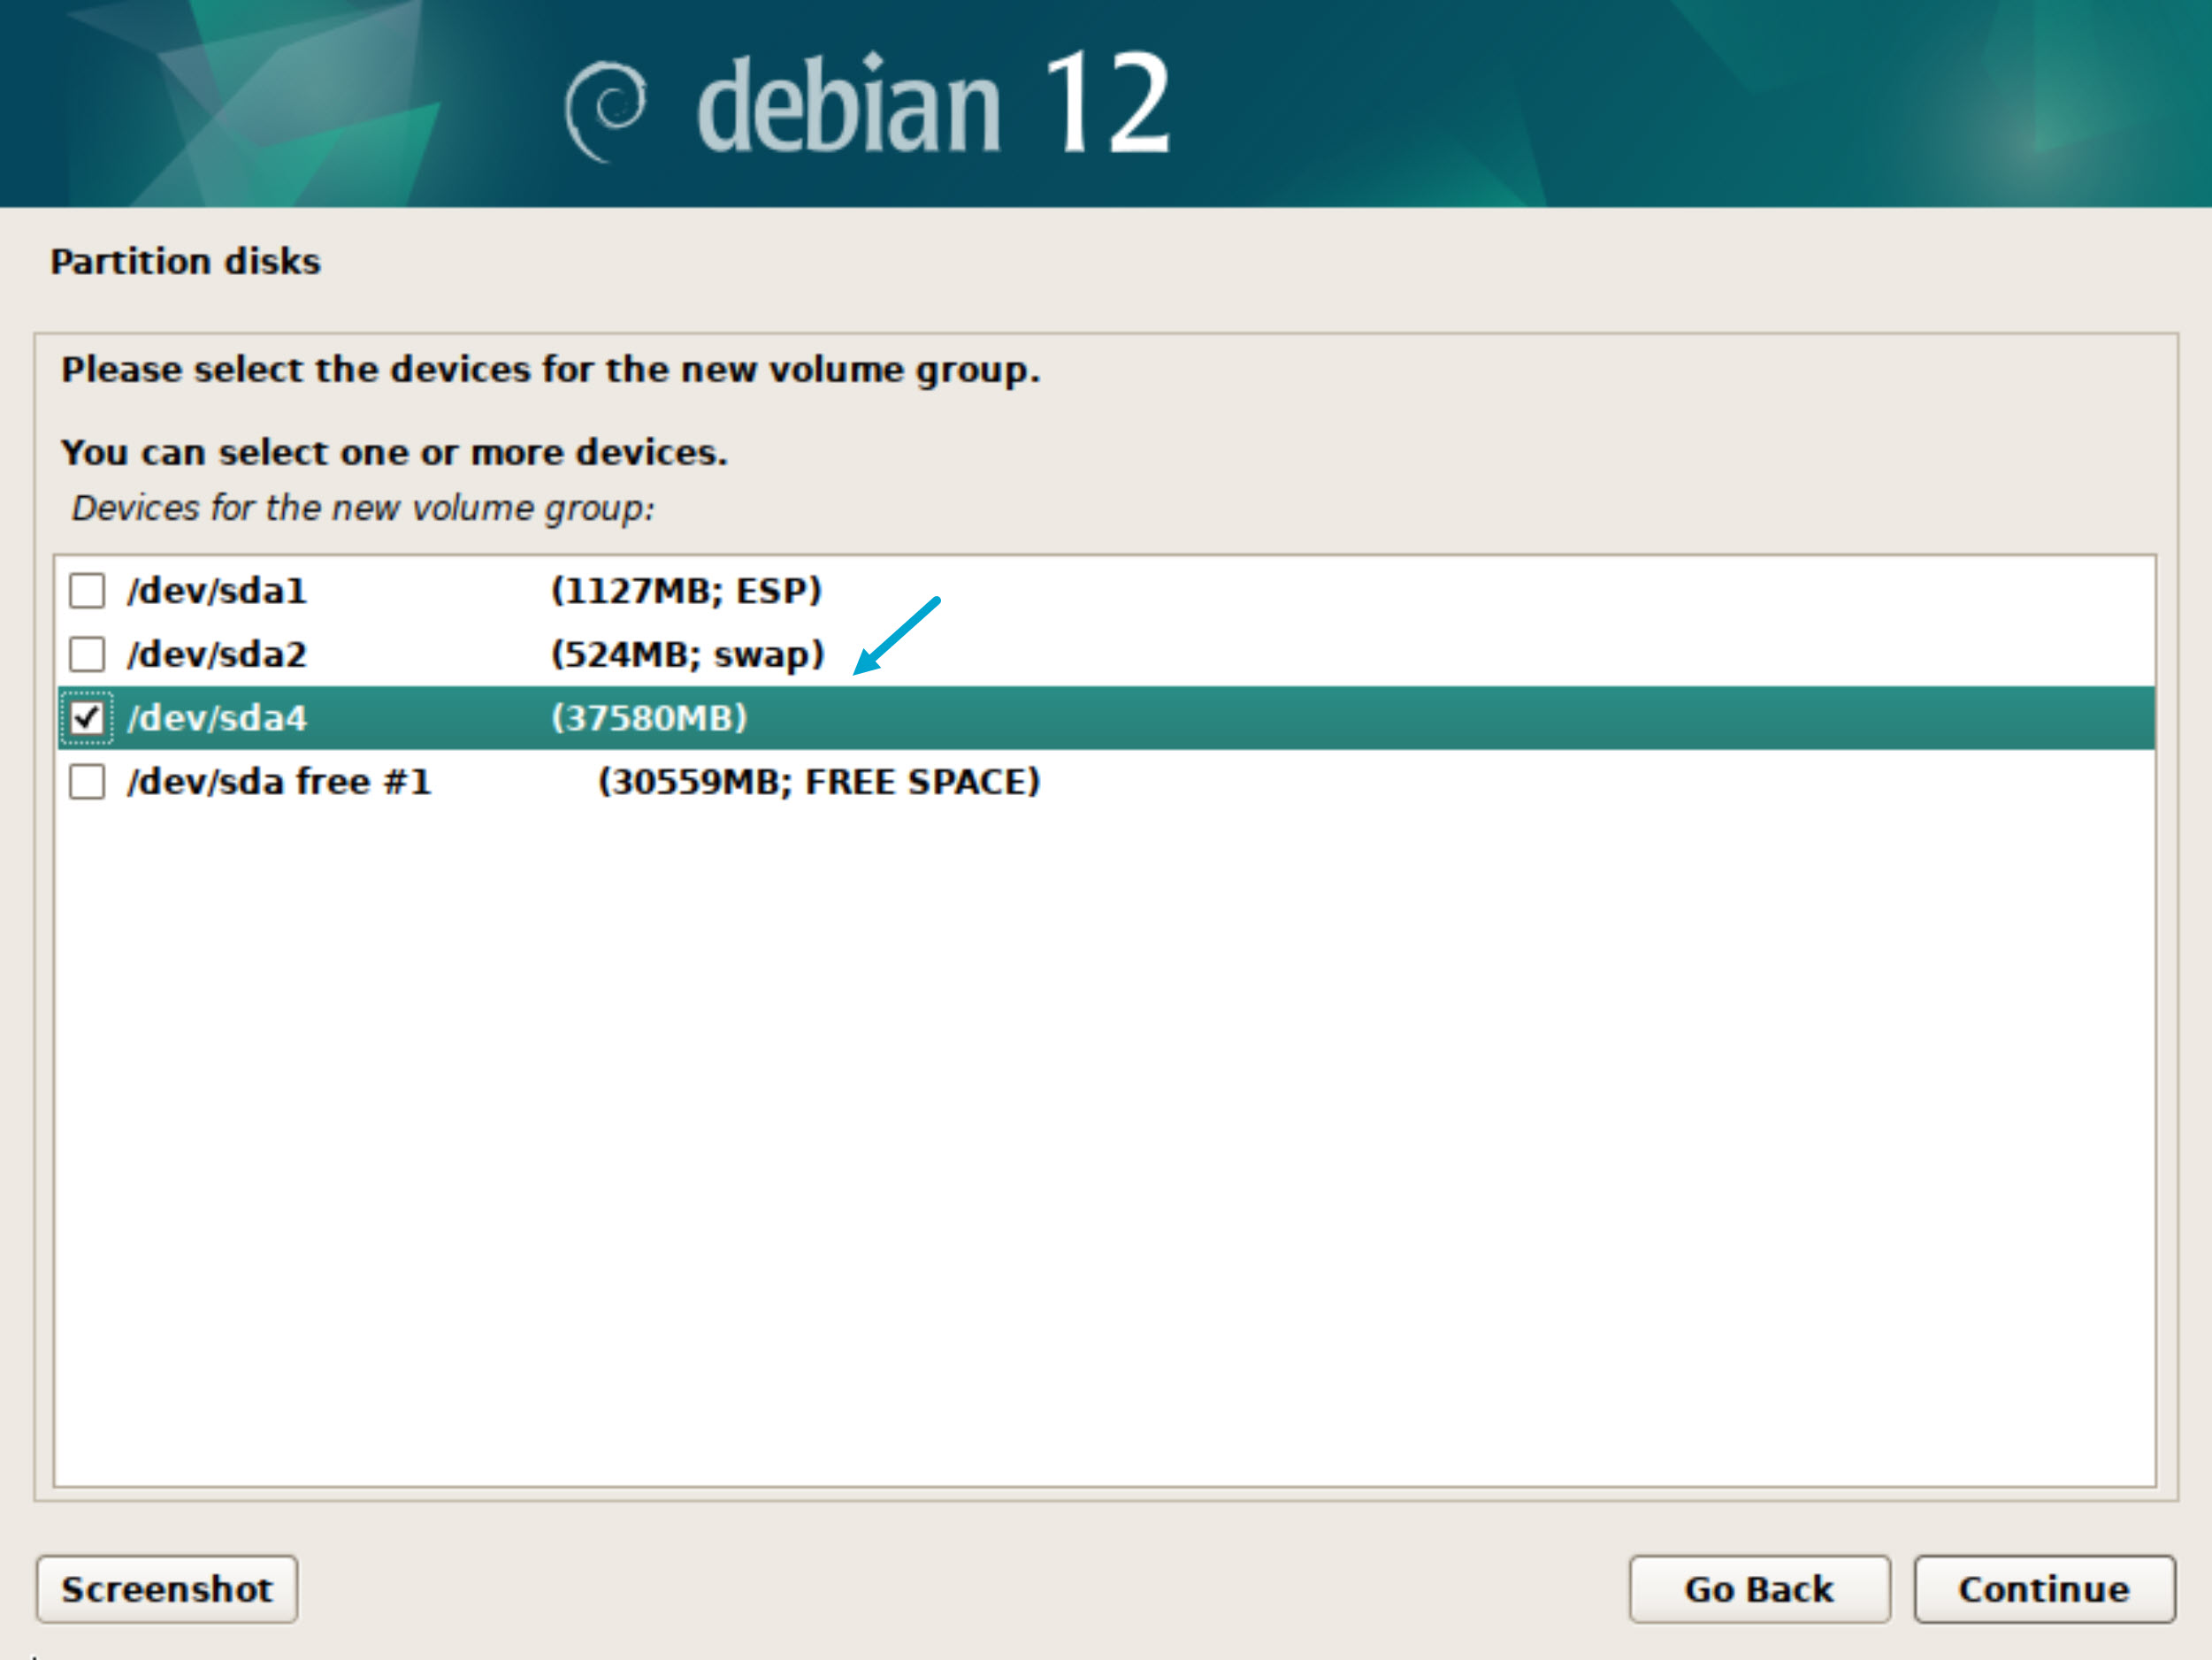Click the Partition disks heading
2212x1660 pixels.
point(185,261)
